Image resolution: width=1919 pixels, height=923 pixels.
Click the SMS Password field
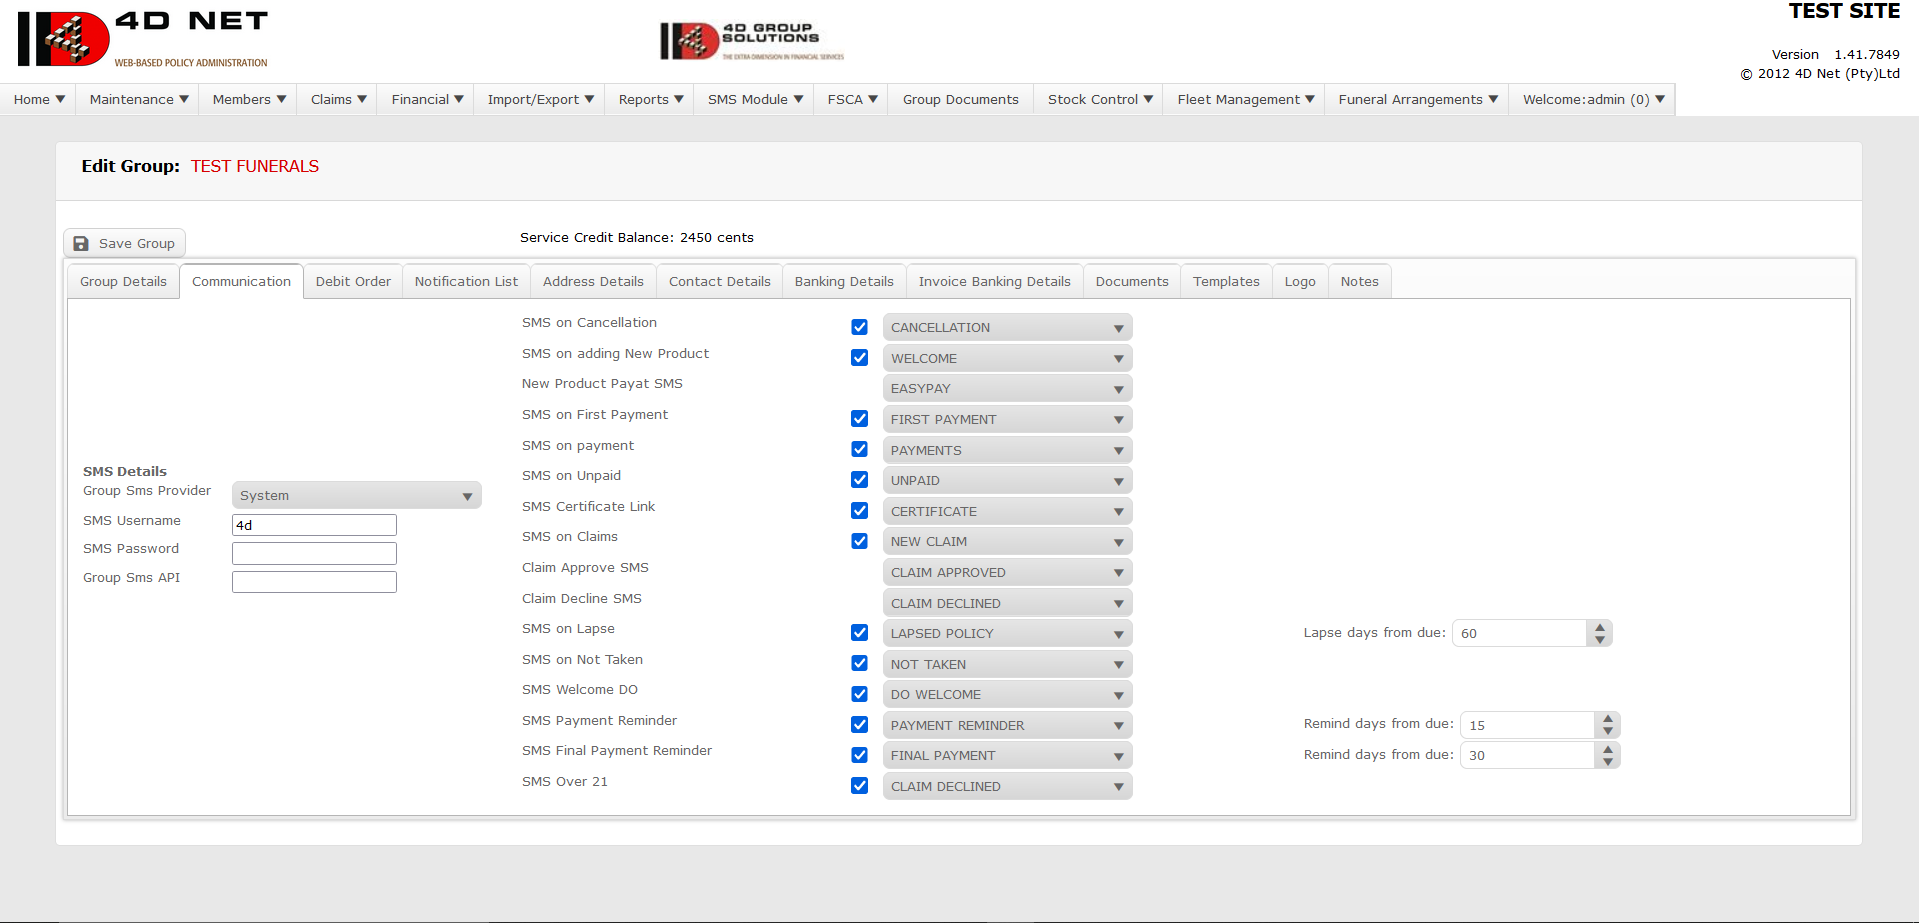click(x=314, y=553)
